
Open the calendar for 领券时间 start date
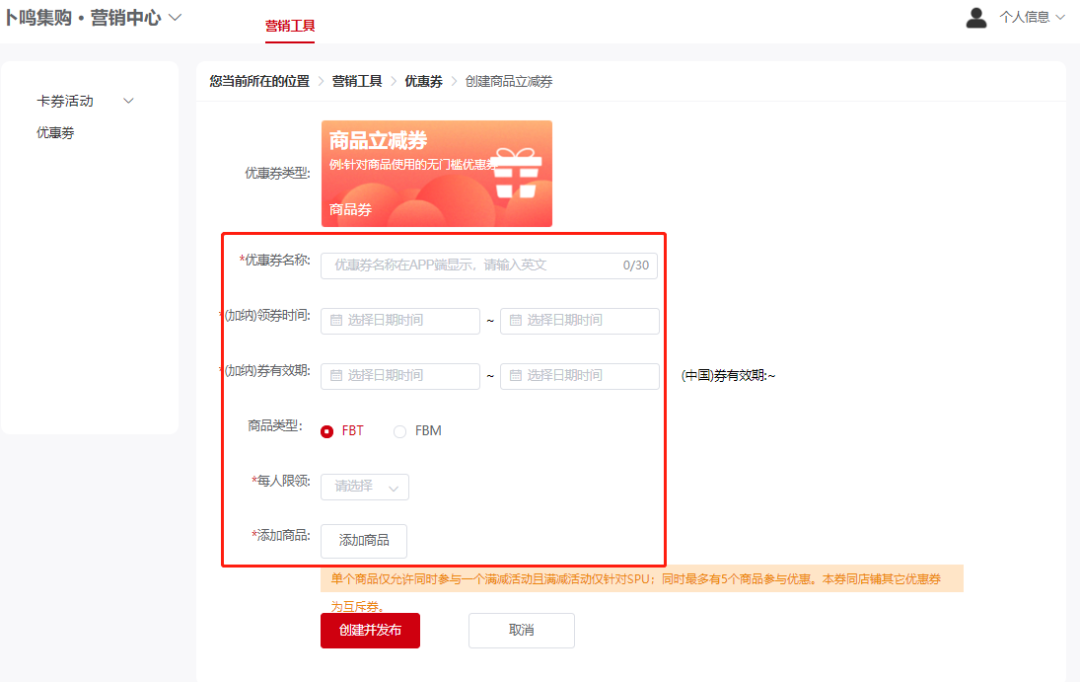(400, 321)
